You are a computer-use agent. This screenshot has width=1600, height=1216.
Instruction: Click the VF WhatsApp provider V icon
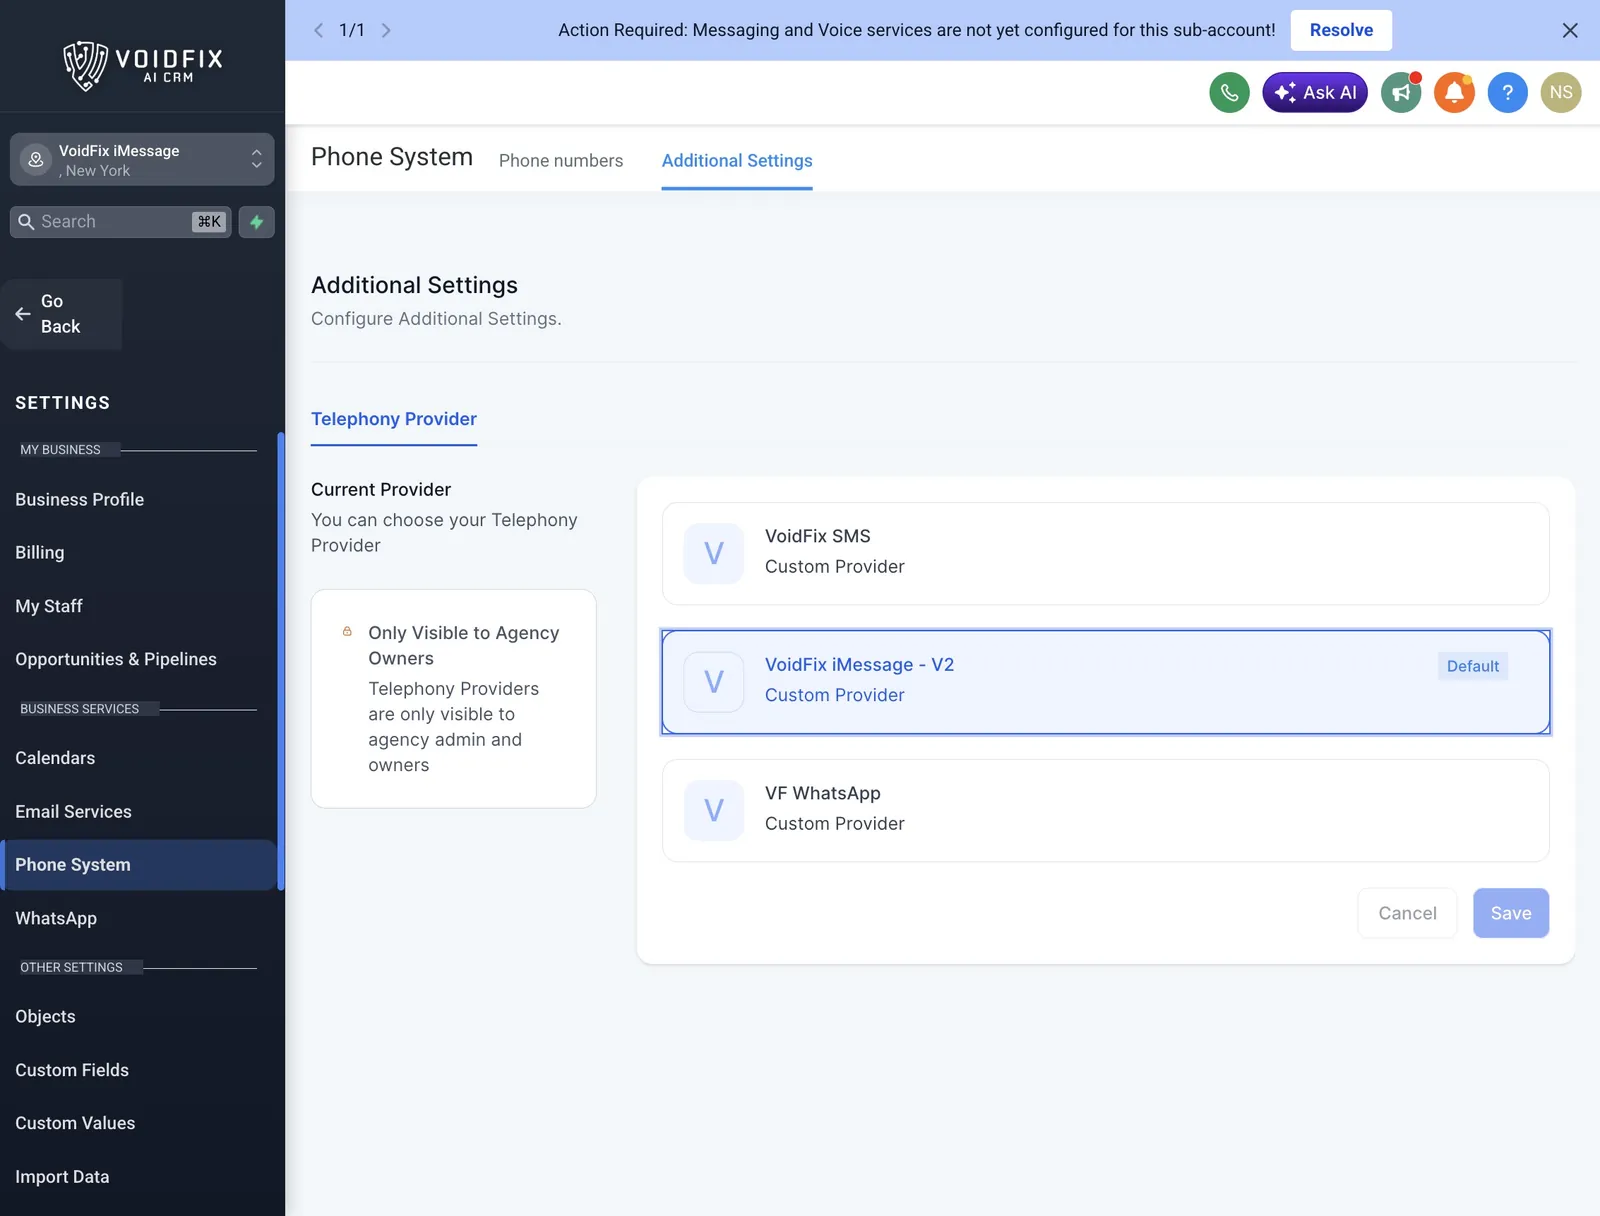714,810
